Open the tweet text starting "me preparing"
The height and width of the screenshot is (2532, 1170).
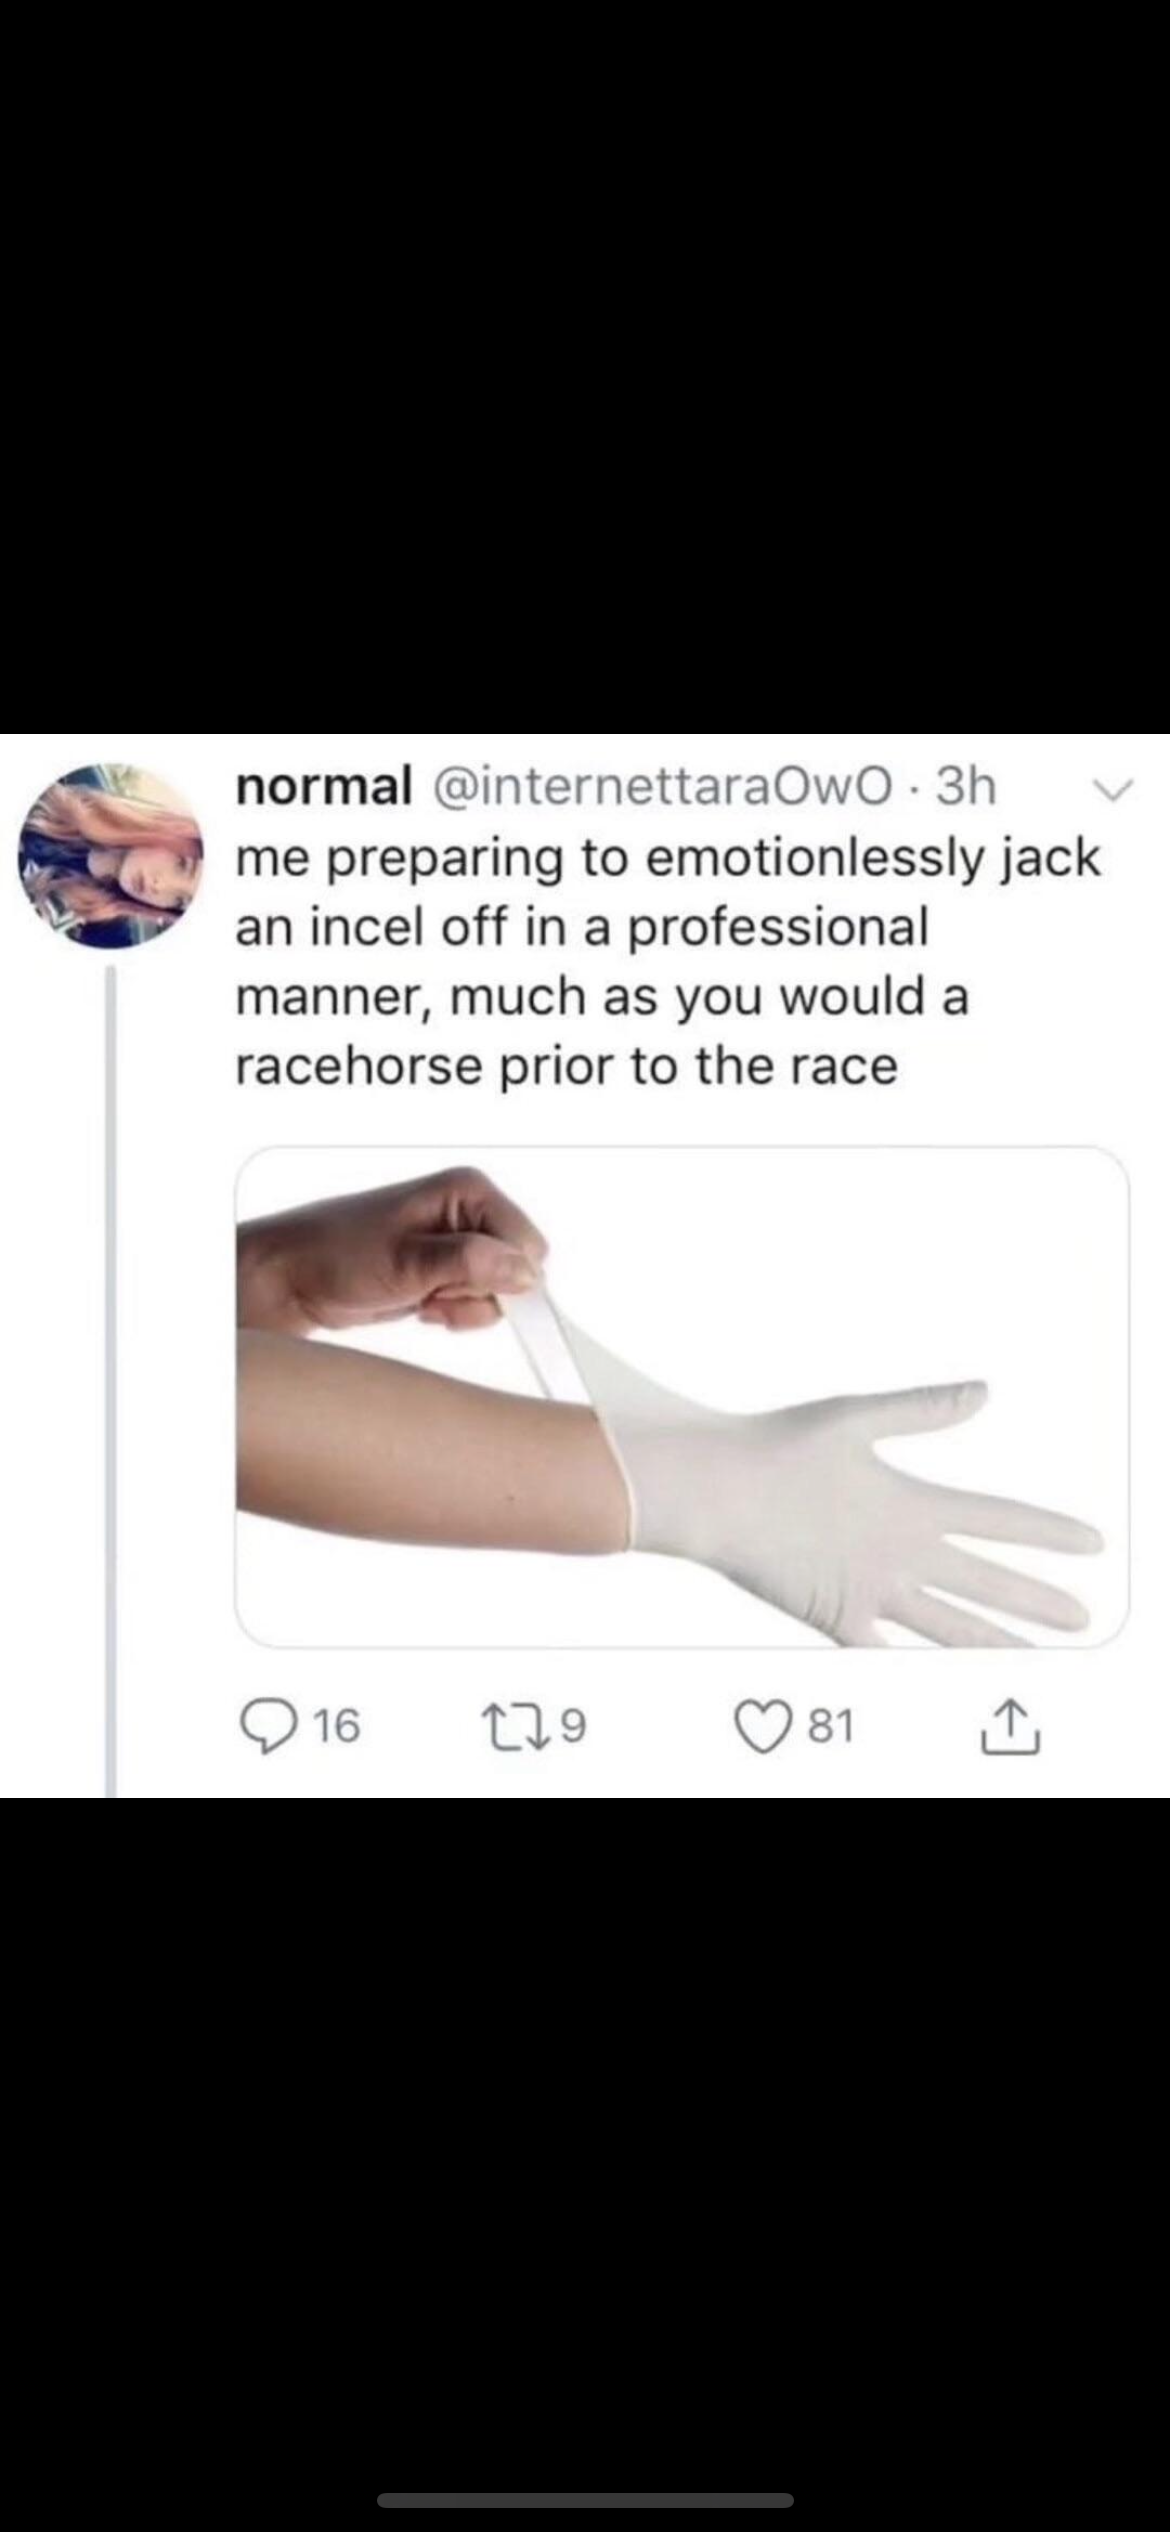point(668,962)
